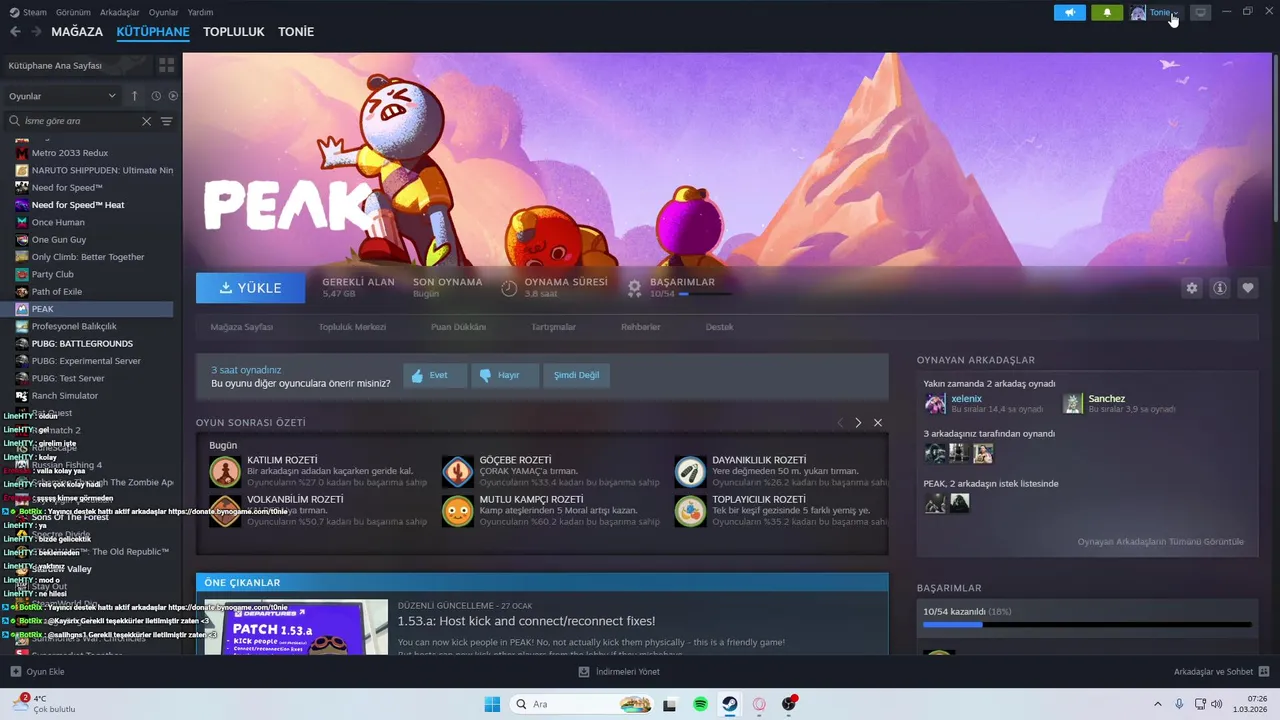Open the TOPLAYICILIK ROZETİ achievement icon
Image resolution: width=1280 pixels, height=720 pixels.
[x=690, y=511]
